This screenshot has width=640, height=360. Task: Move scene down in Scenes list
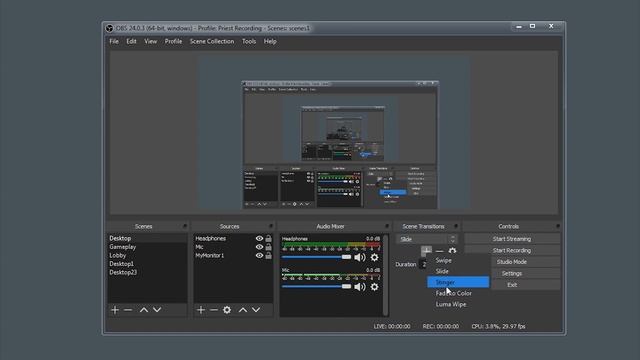[157, 310]
